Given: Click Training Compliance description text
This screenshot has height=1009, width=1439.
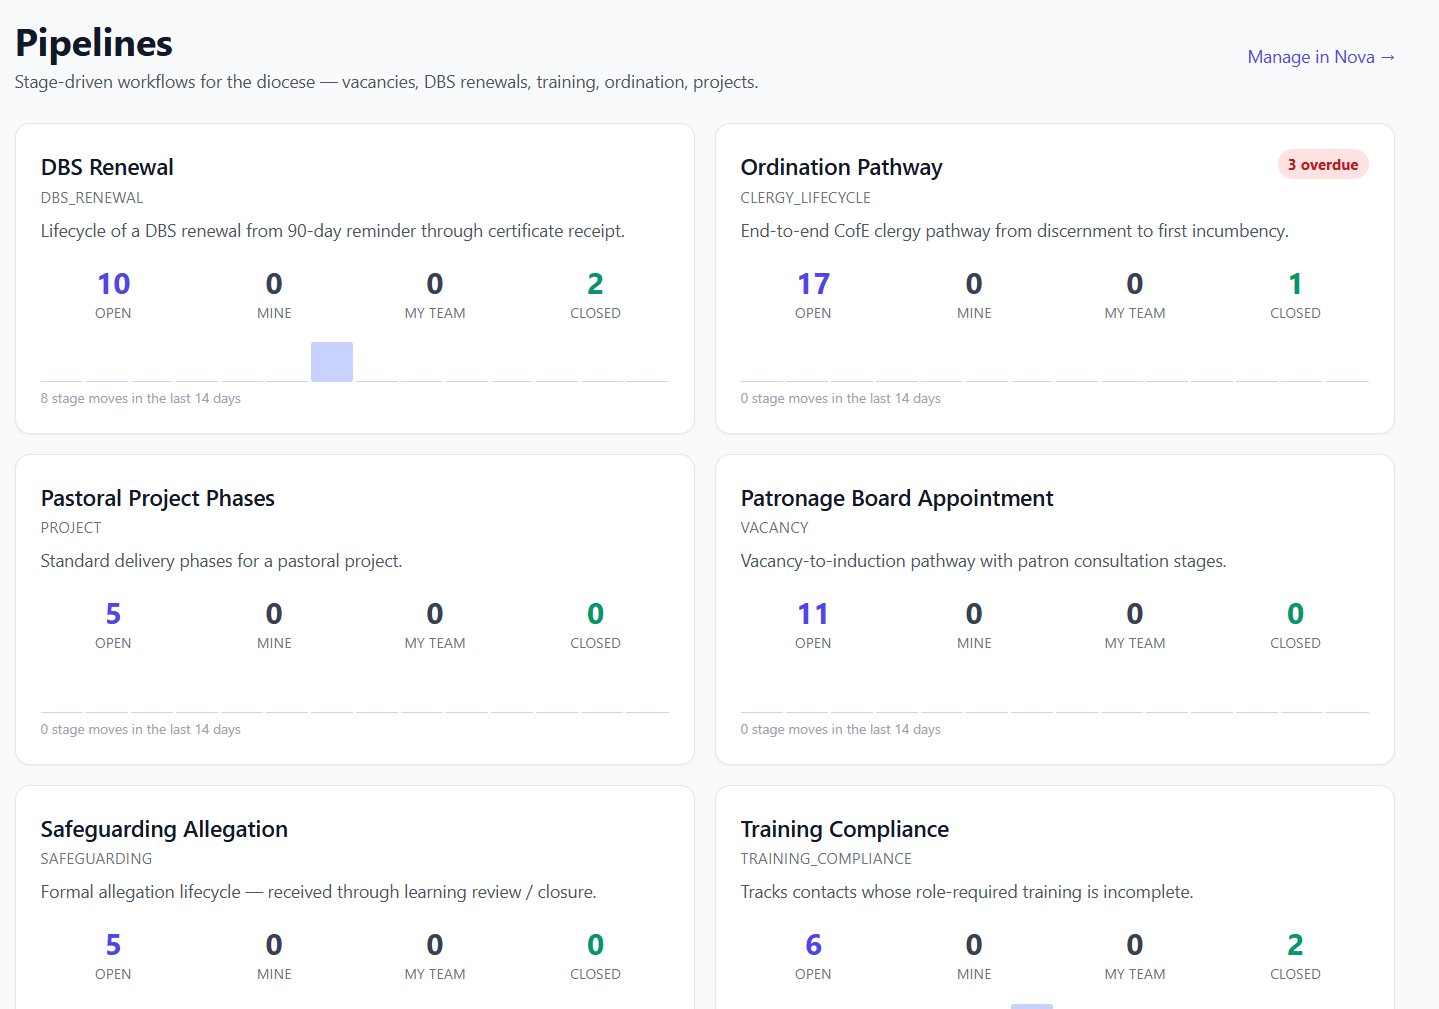Looking at the screenshot, I should click(967, 892).
